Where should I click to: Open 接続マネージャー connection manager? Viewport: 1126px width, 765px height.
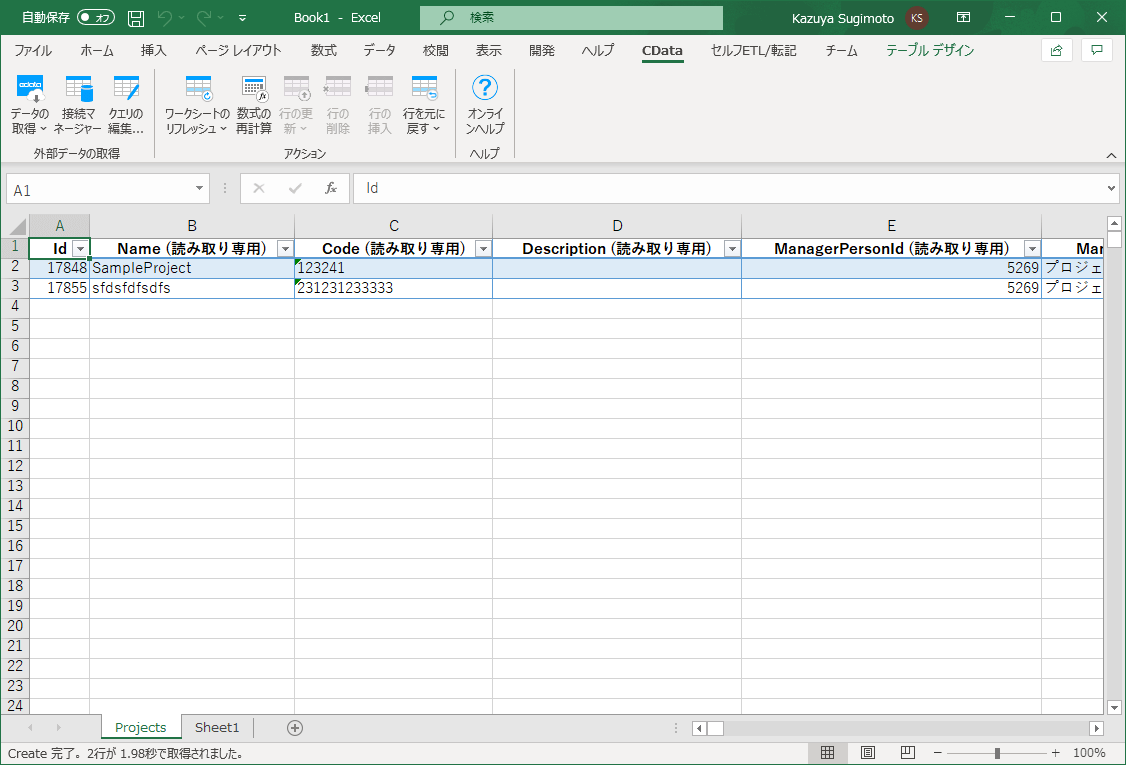(78, 105)
